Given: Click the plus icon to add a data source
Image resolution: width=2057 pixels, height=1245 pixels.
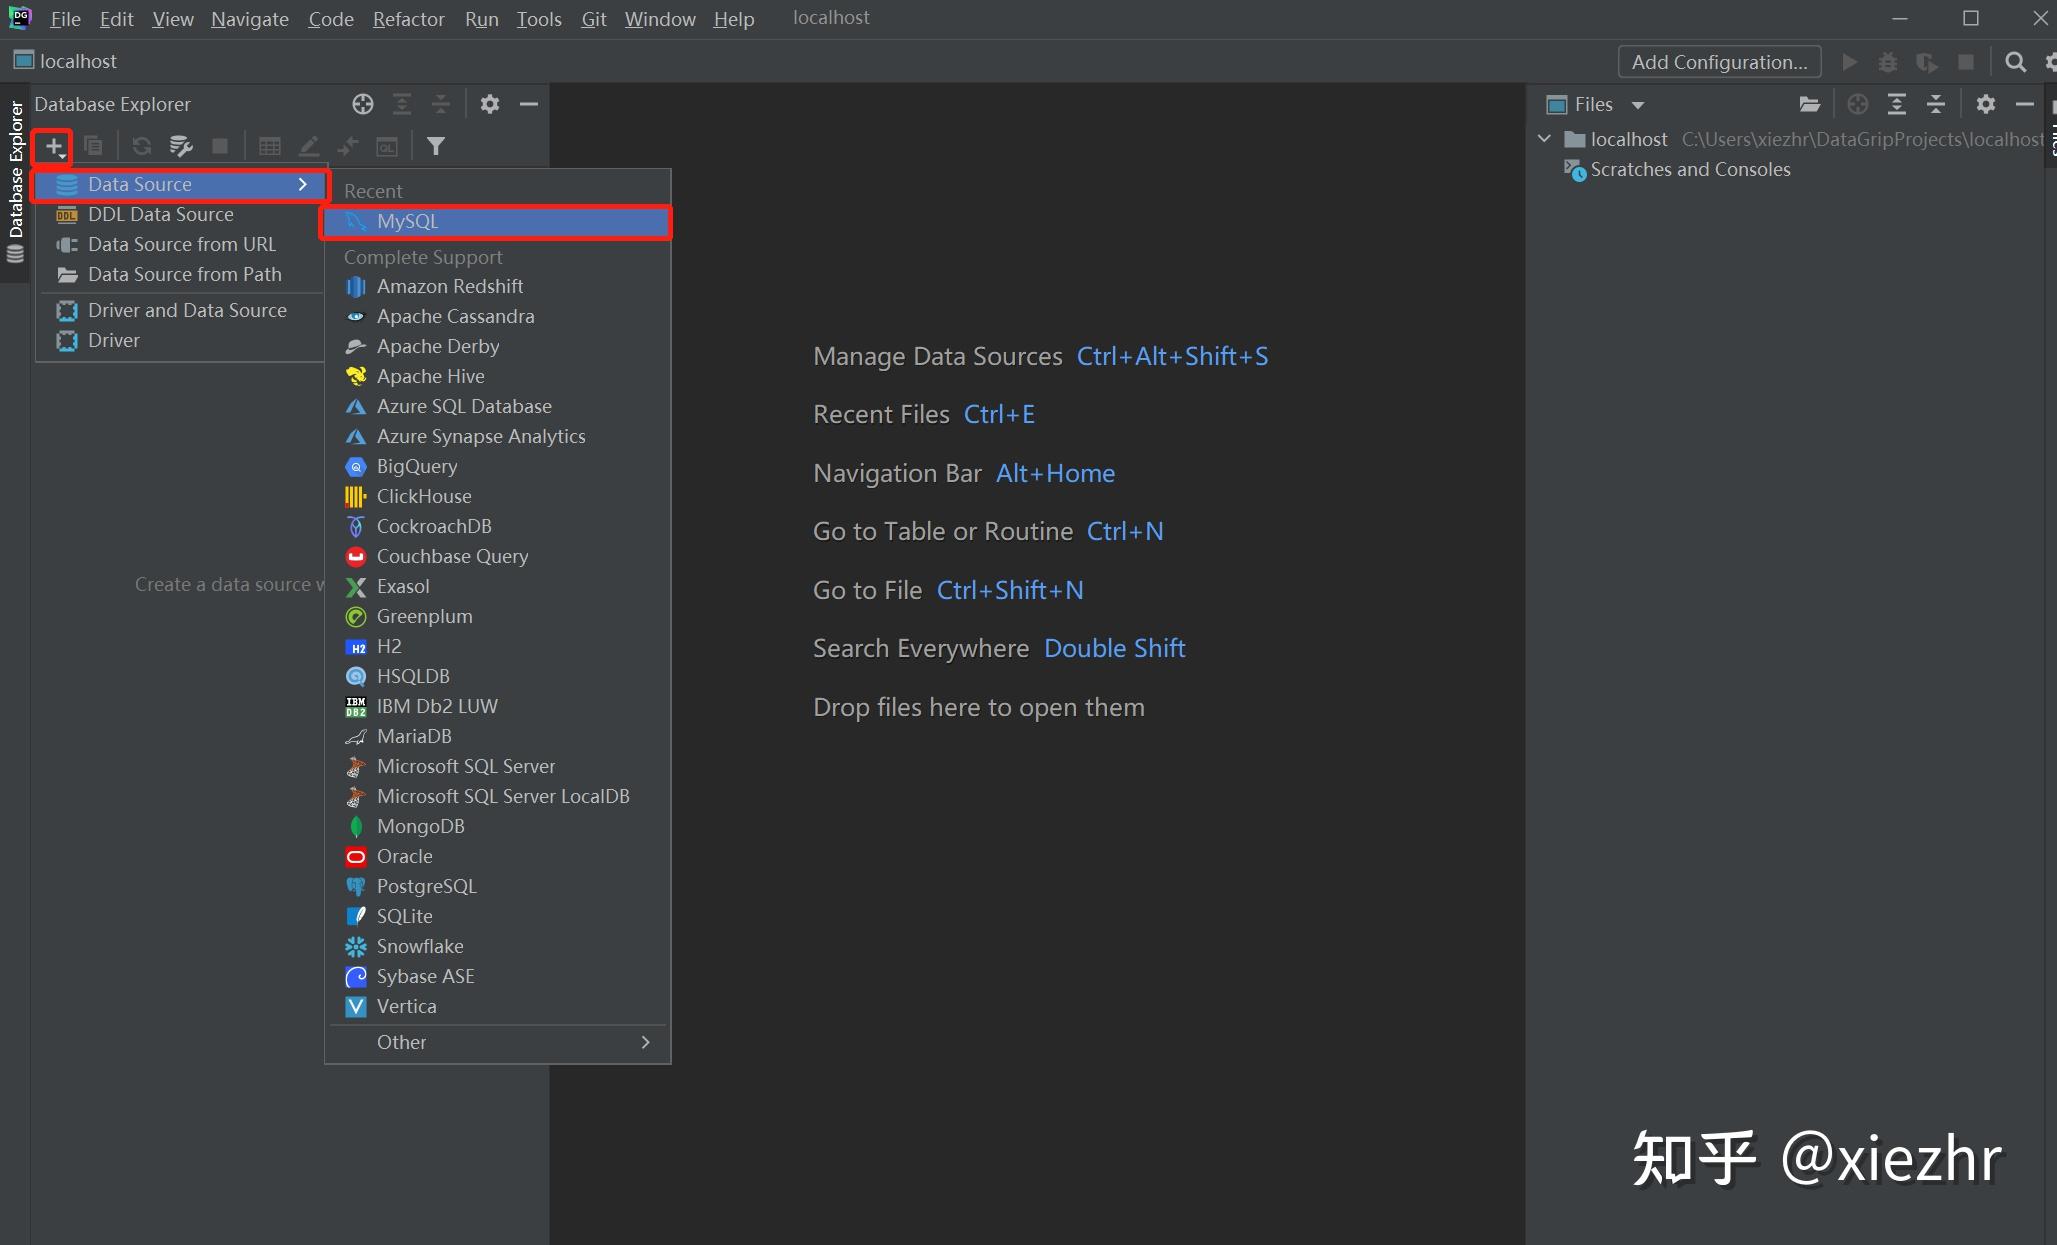Looking at the screenshot, I should [52, 147].
